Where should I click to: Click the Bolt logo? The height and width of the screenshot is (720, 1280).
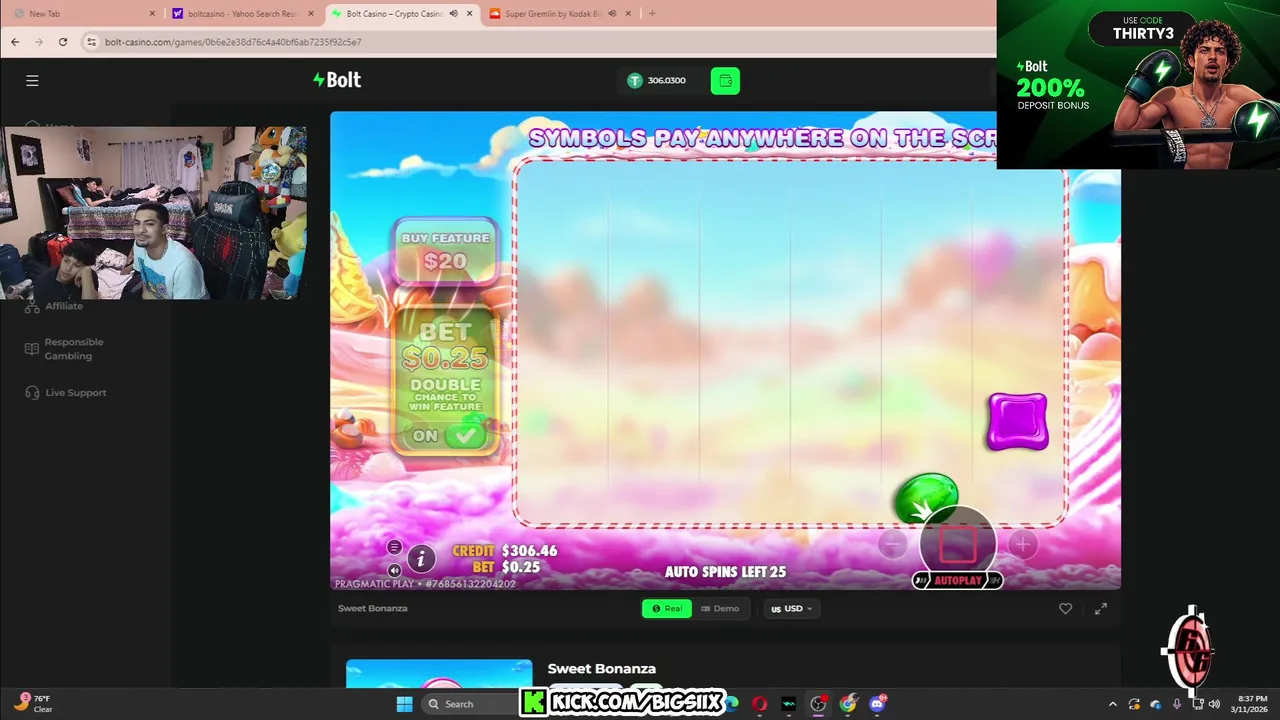point(337,80)
